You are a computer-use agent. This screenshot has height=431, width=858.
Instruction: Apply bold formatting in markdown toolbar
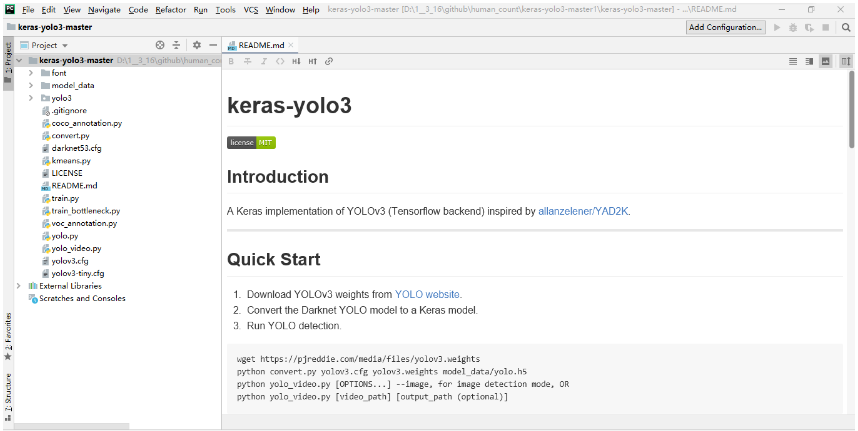(231, 61)
